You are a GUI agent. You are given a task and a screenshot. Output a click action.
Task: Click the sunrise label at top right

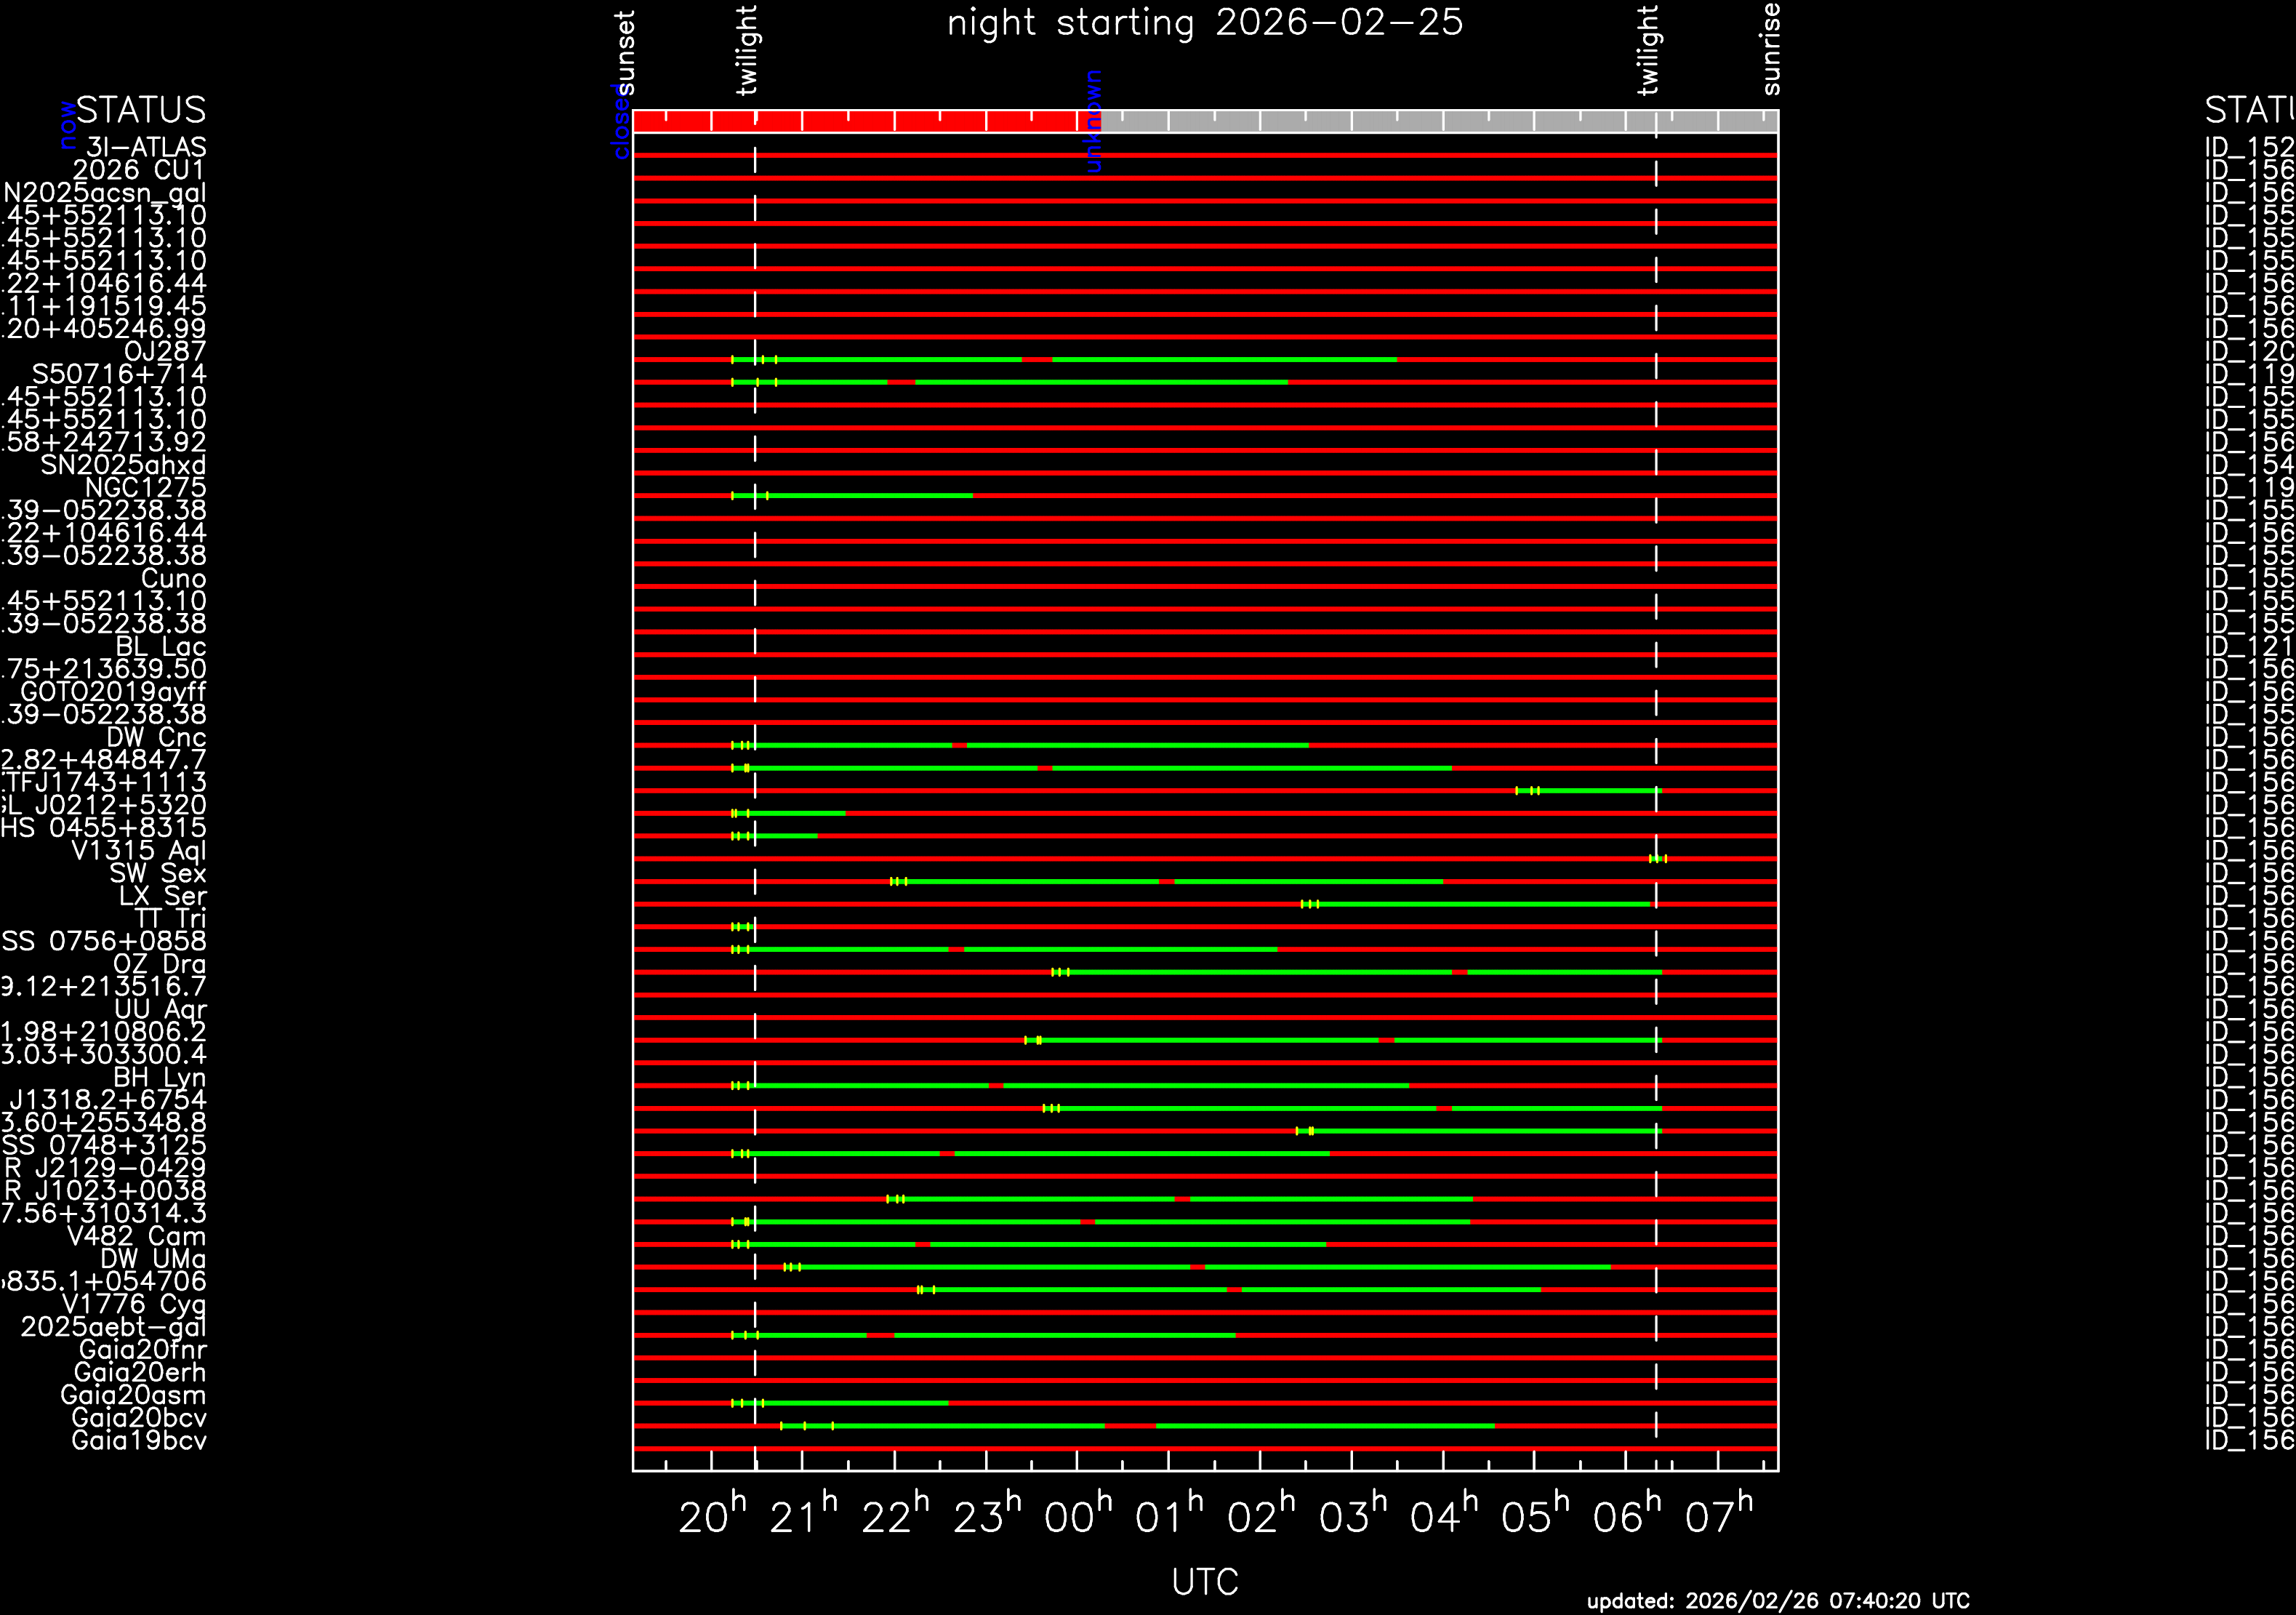[1770, 48]
